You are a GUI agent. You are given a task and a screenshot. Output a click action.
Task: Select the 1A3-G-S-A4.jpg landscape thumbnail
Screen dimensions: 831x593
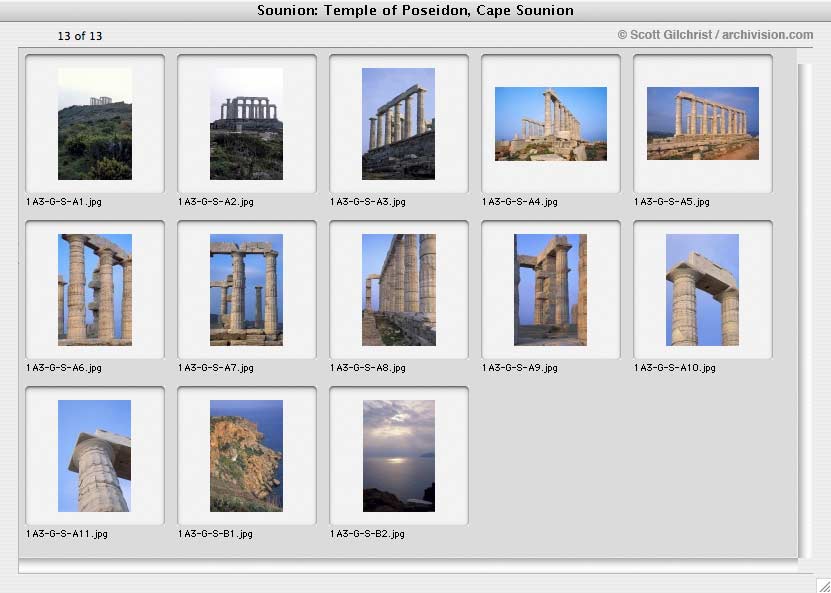(x=551, y=124)
